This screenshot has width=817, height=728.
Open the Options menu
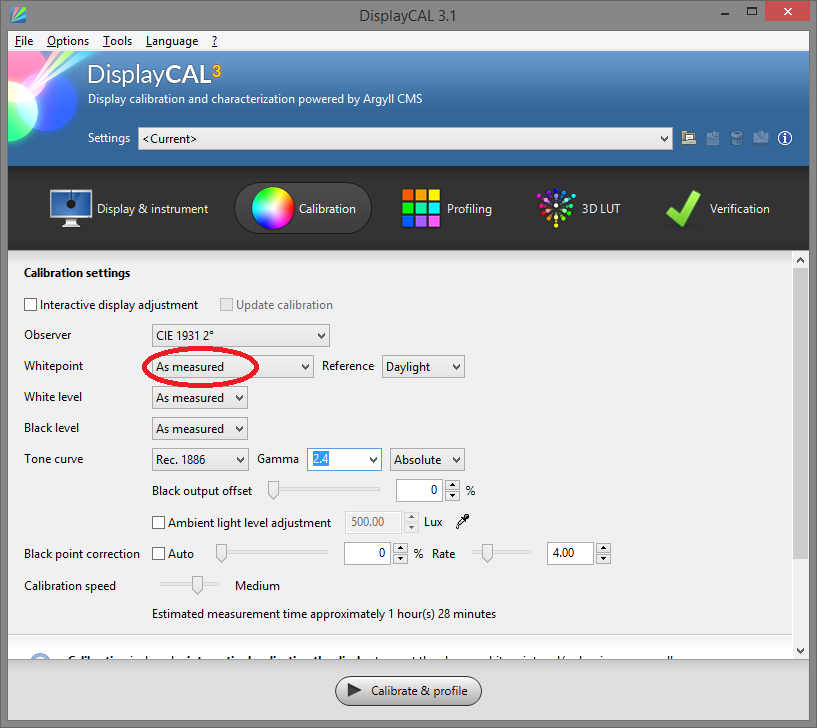tap(68, 41)
